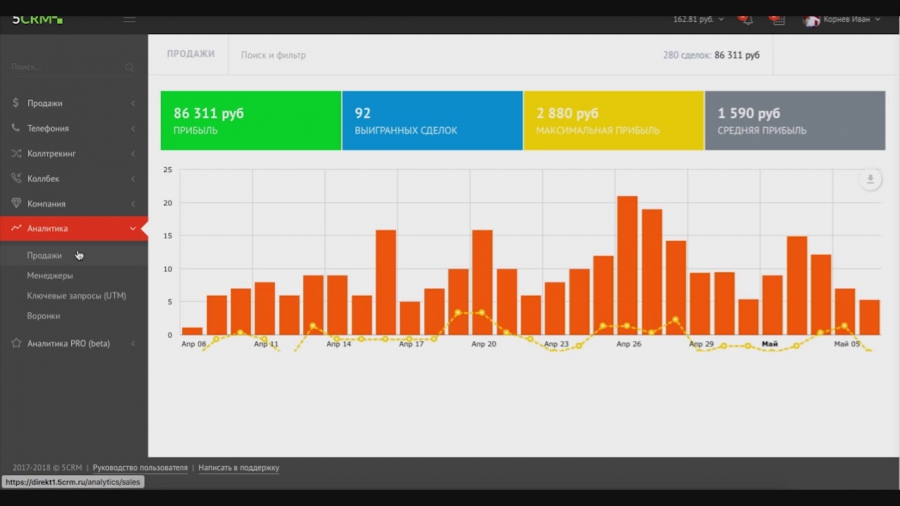The image size is (900, 506).
Task: Click the 2017-2018 © 5CRM footer text
Action: point(47,468)
